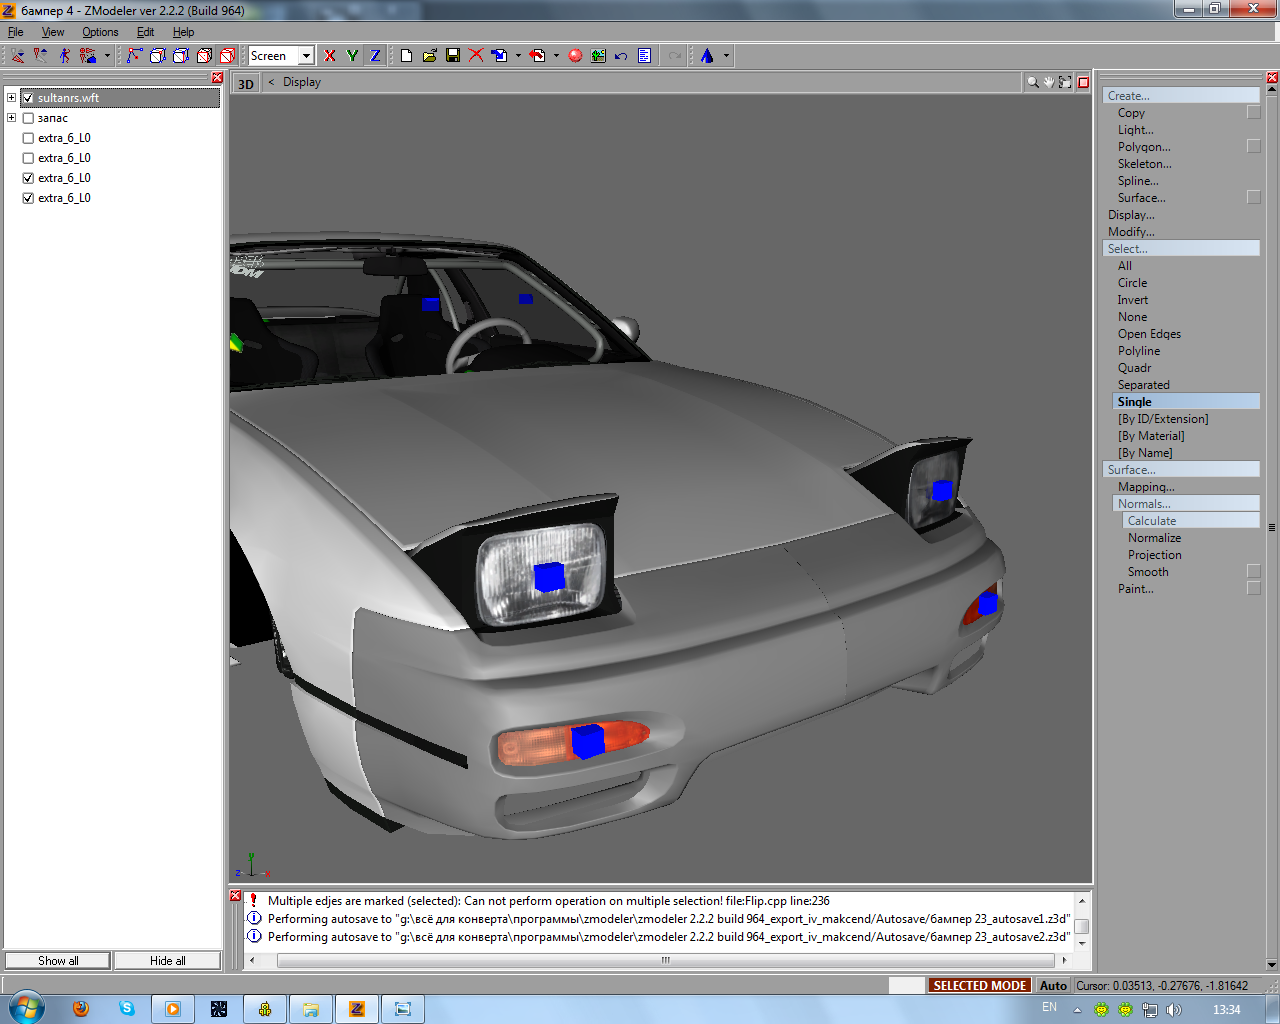The width and height of the screenshot is (1280, 1024).
Task: Open the materials editor red sphere icon
Action: point(575,56)
